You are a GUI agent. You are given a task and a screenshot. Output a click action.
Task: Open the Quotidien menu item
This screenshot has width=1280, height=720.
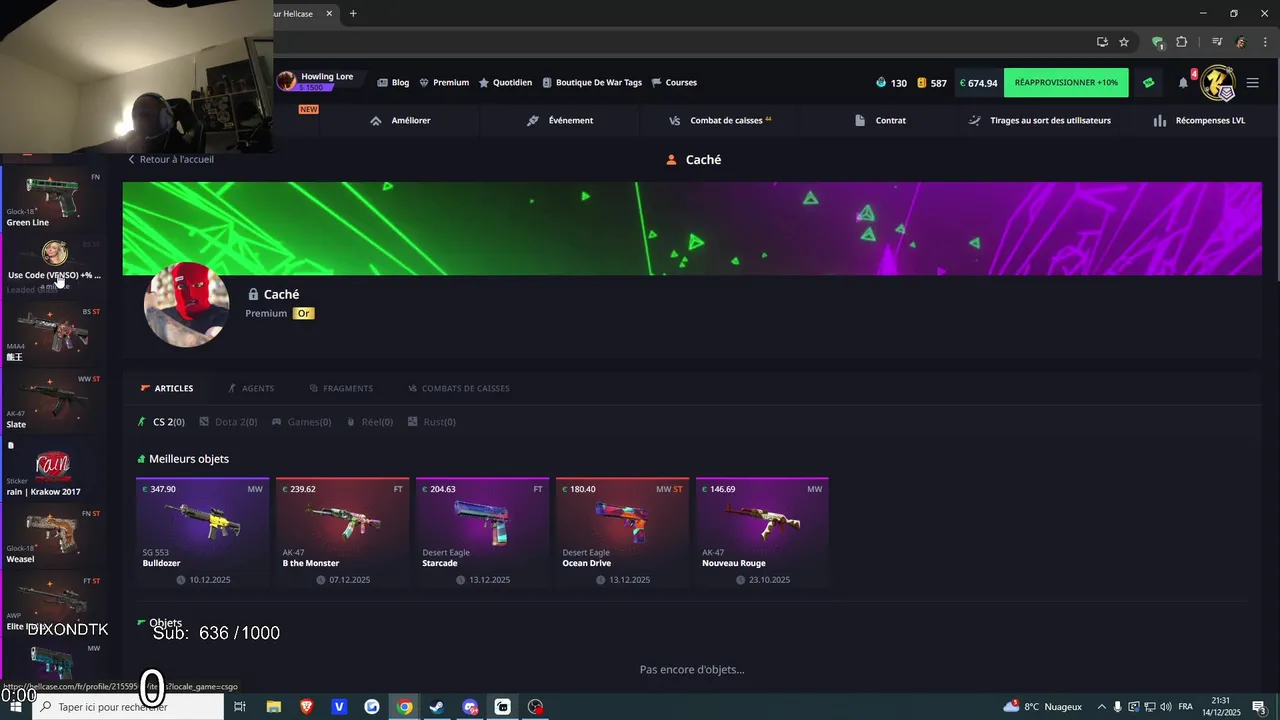(x=505, y=82)
